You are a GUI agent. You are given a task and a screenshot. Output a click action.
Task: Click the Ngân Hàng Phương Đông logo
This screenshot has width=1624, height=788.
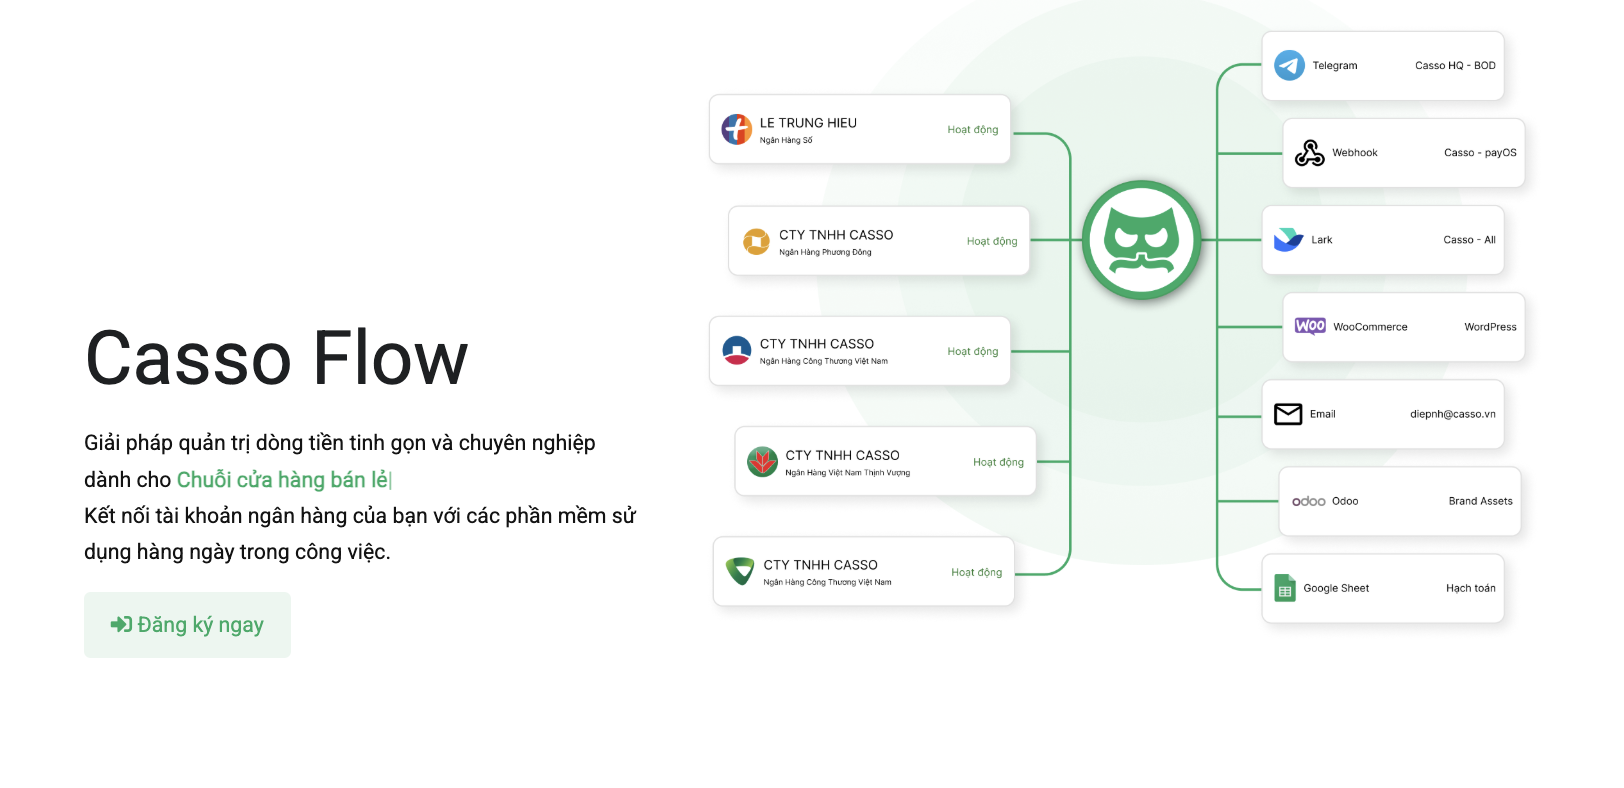(756, 241)
